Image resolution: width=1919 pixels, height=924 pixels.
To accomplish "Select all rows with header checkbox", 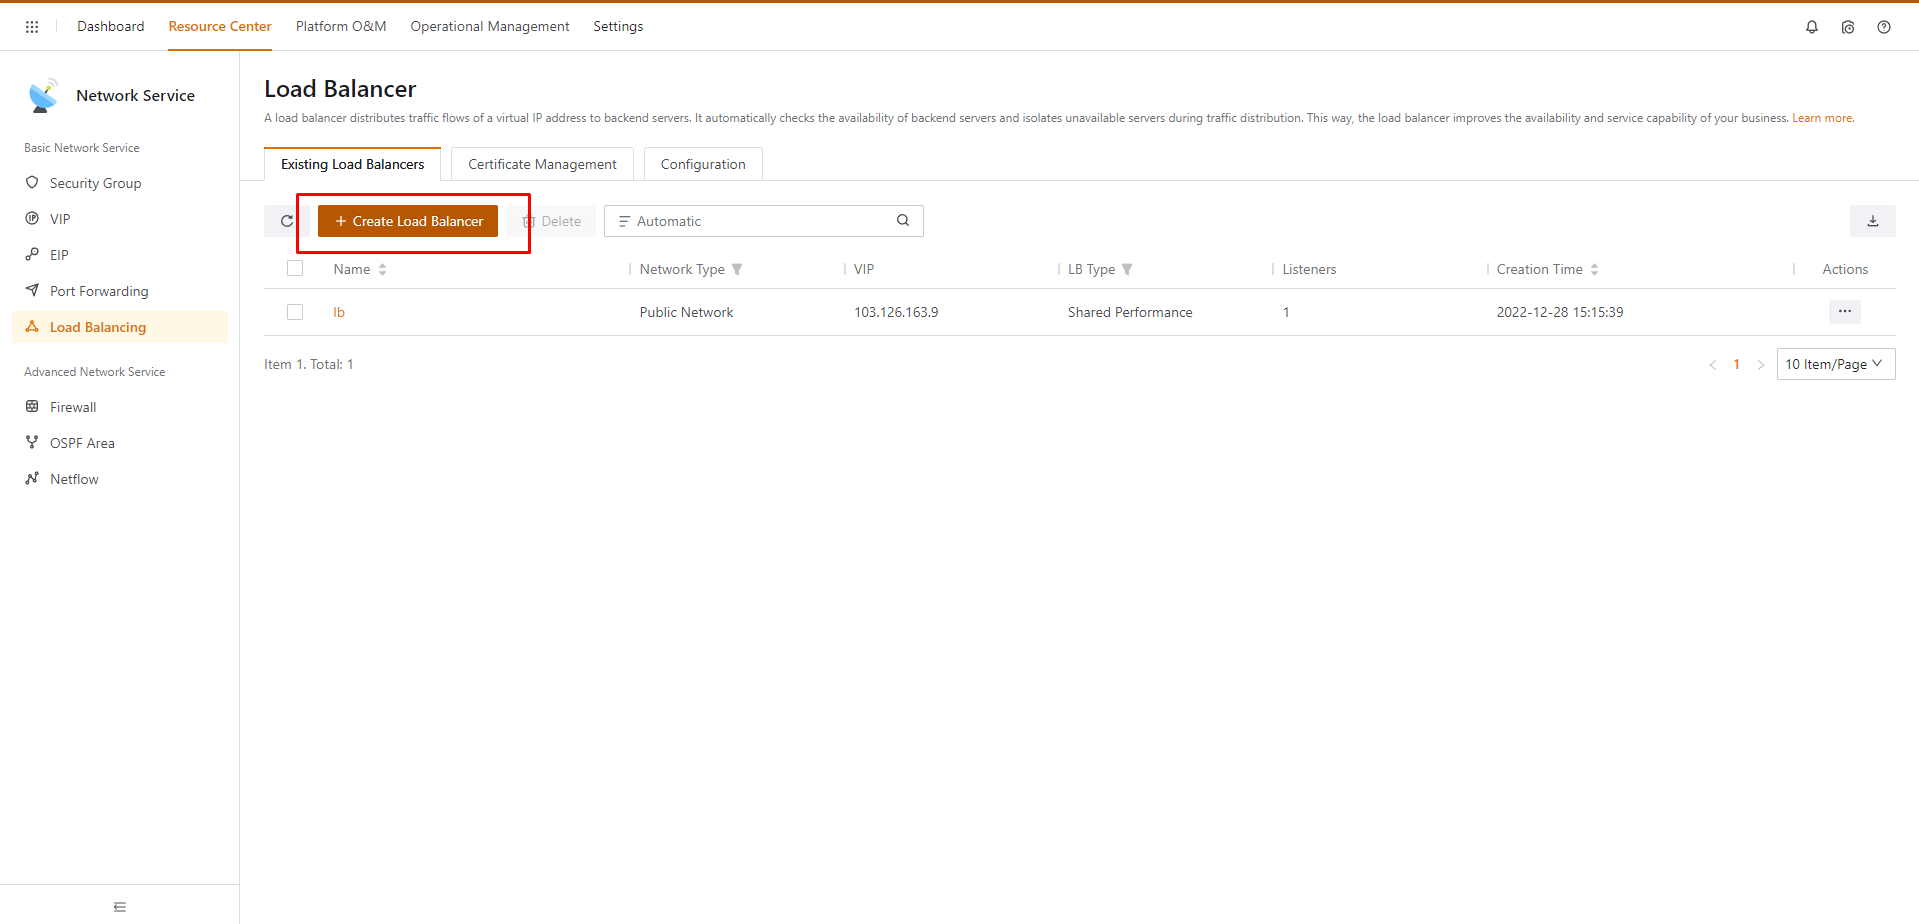I will coord(295,268).
